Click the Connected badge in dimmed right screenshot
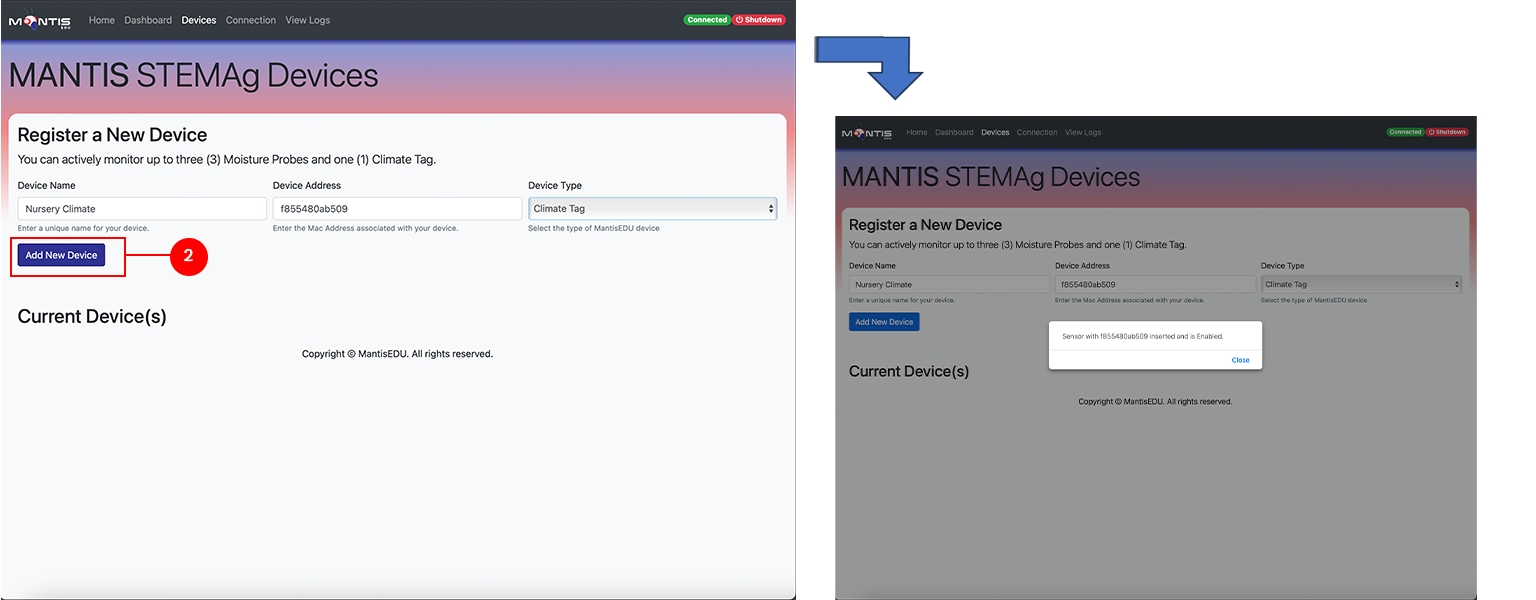1536x600 pixels. (x=1404, y=132)
